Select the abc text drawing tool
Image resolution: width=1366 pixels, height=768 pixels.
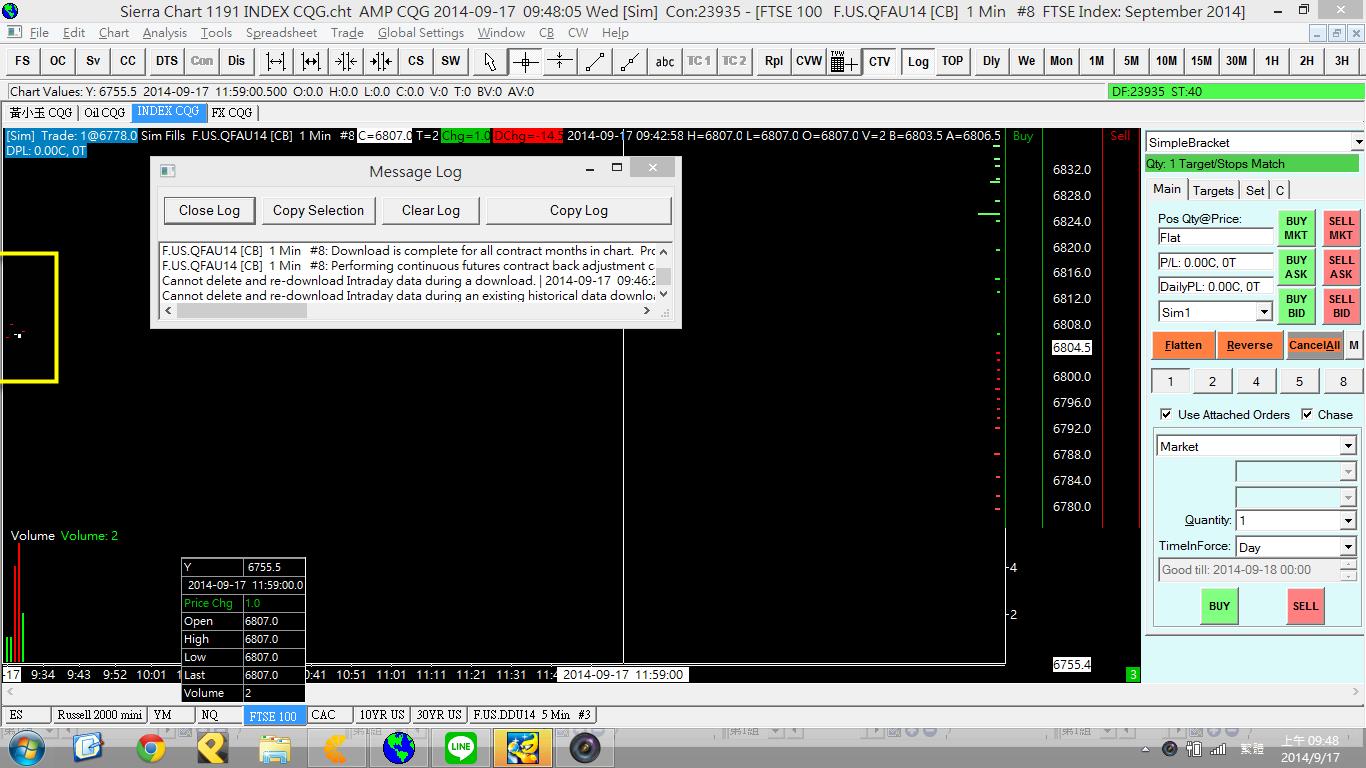pos(665,61)
